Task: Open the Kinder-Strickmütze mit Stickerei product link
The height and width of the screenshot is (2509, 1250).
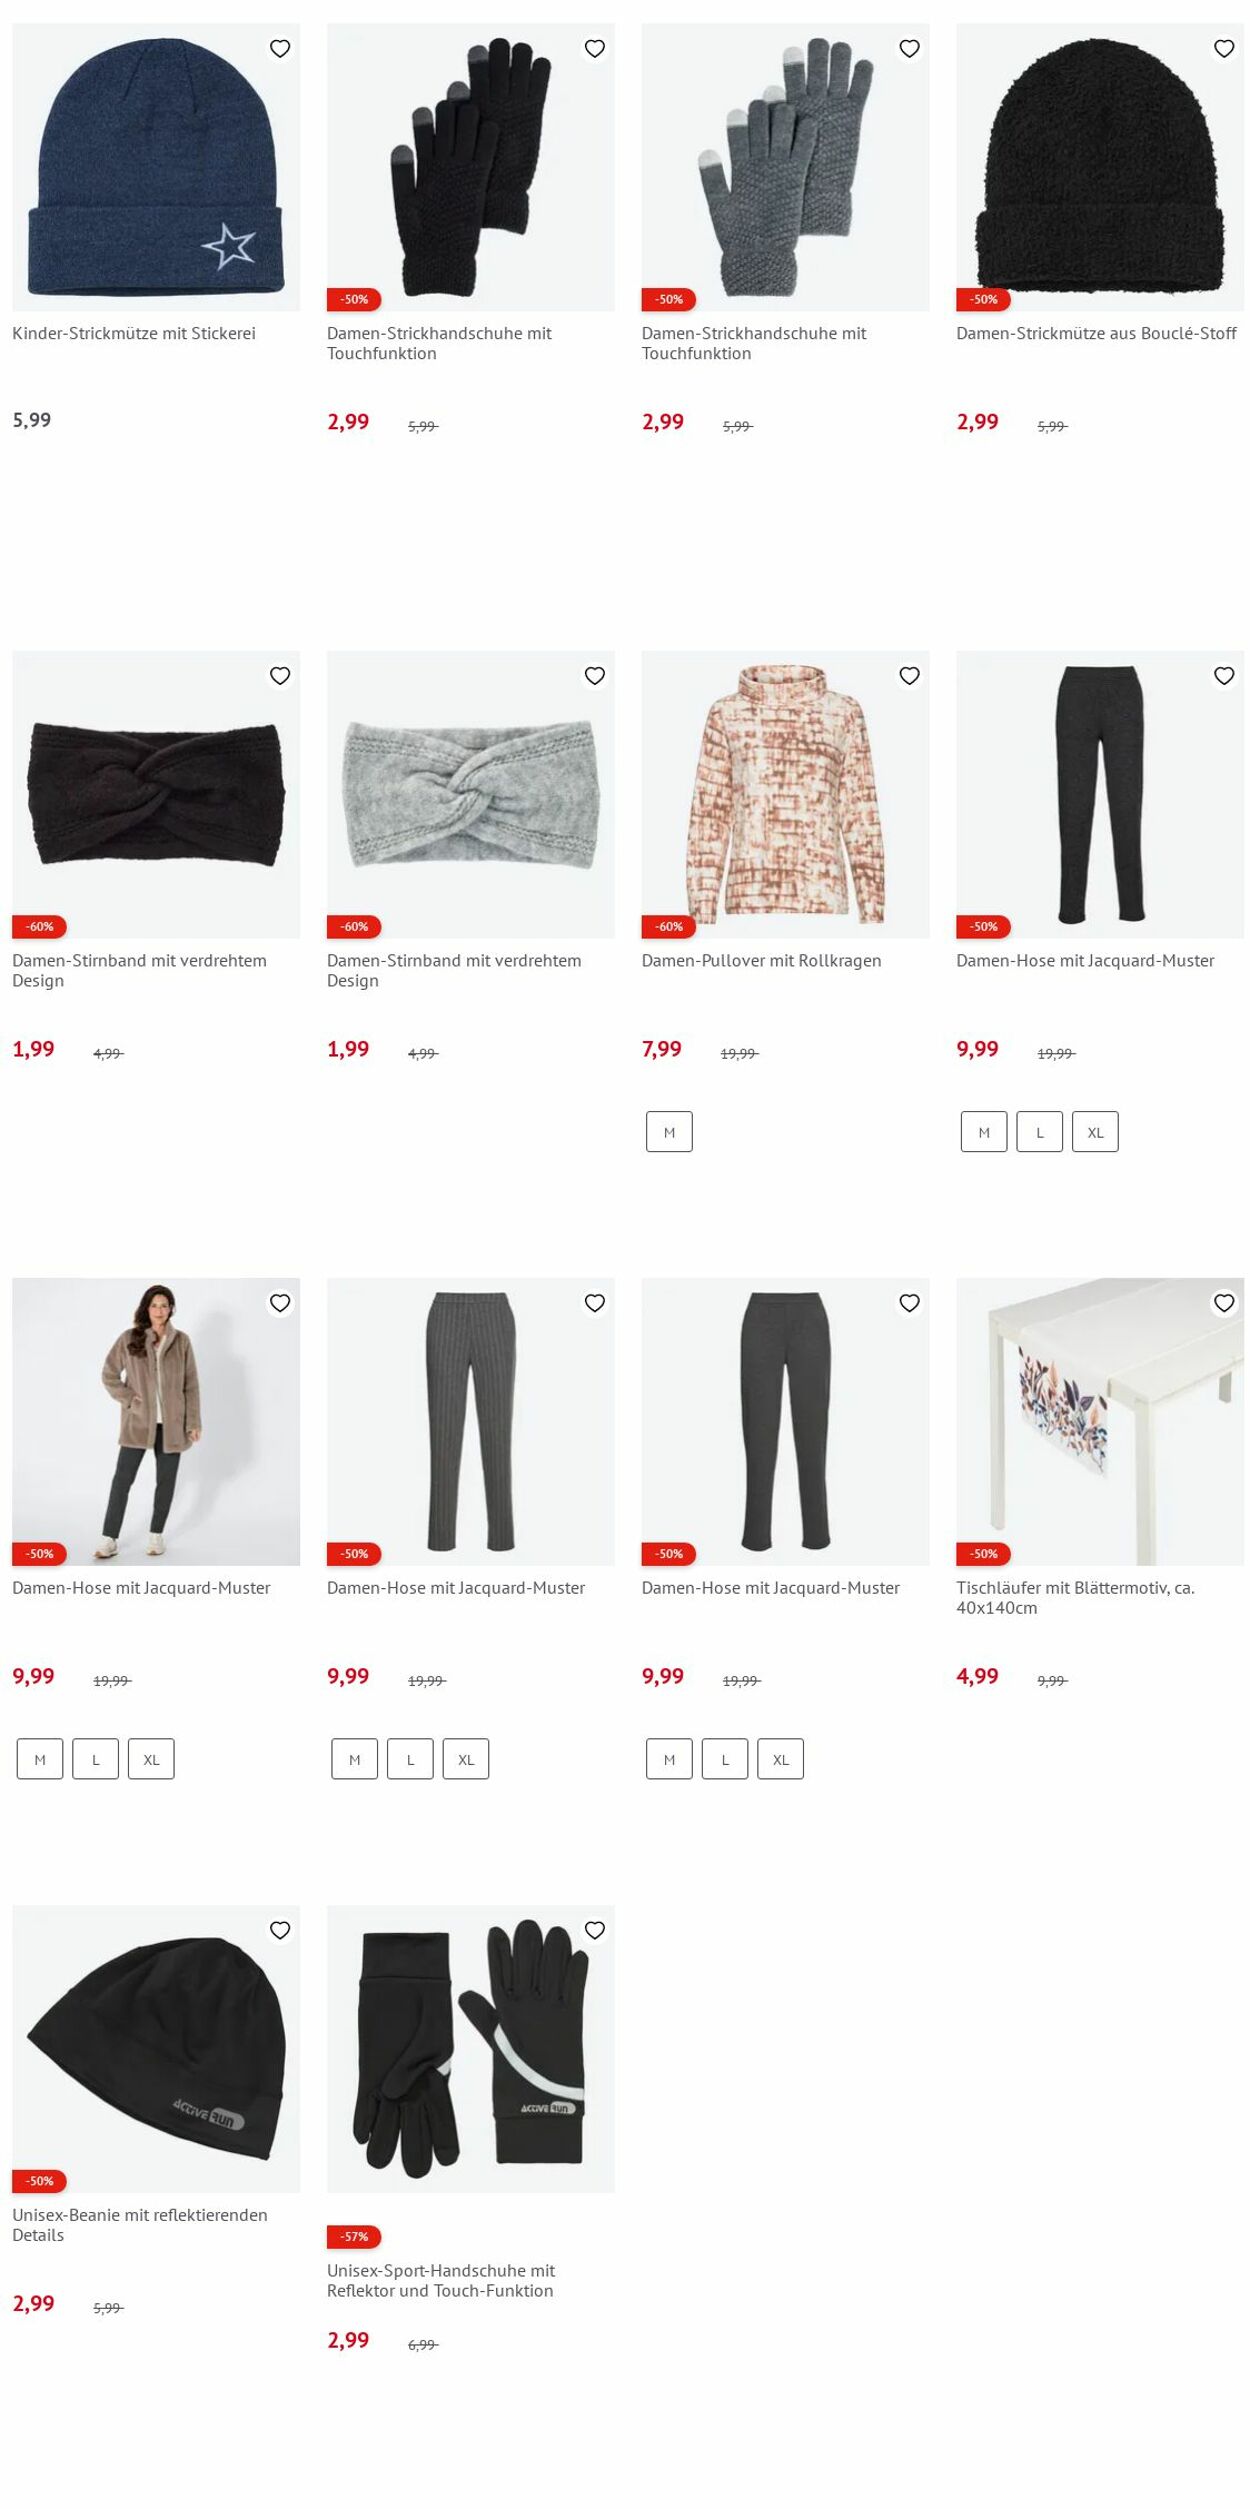Action: (134, 333)
